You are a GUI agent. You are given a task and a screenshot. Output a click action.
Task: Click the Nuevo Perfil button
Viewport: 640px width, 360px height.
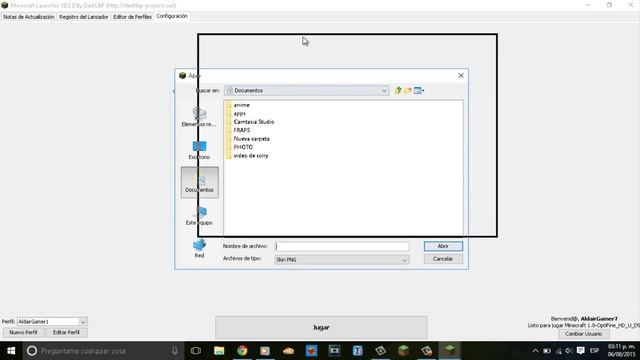[23, 332]
